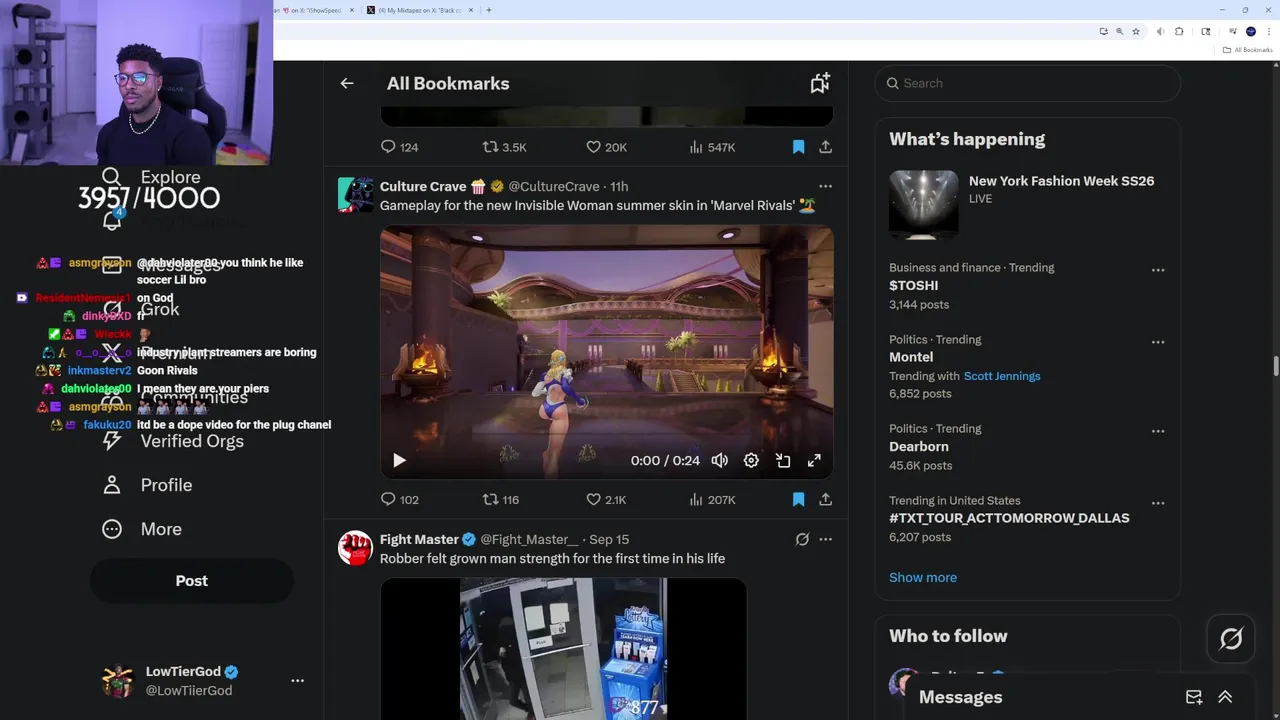Open Fight Master profile avatar

(355, 548)
